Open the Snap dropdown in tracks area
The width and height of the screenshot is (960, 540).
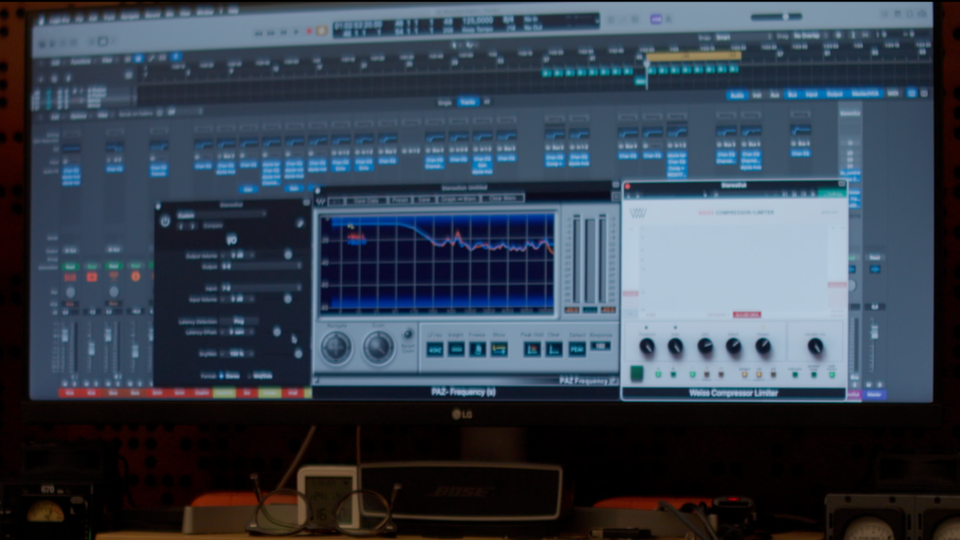tap(743, 37)
